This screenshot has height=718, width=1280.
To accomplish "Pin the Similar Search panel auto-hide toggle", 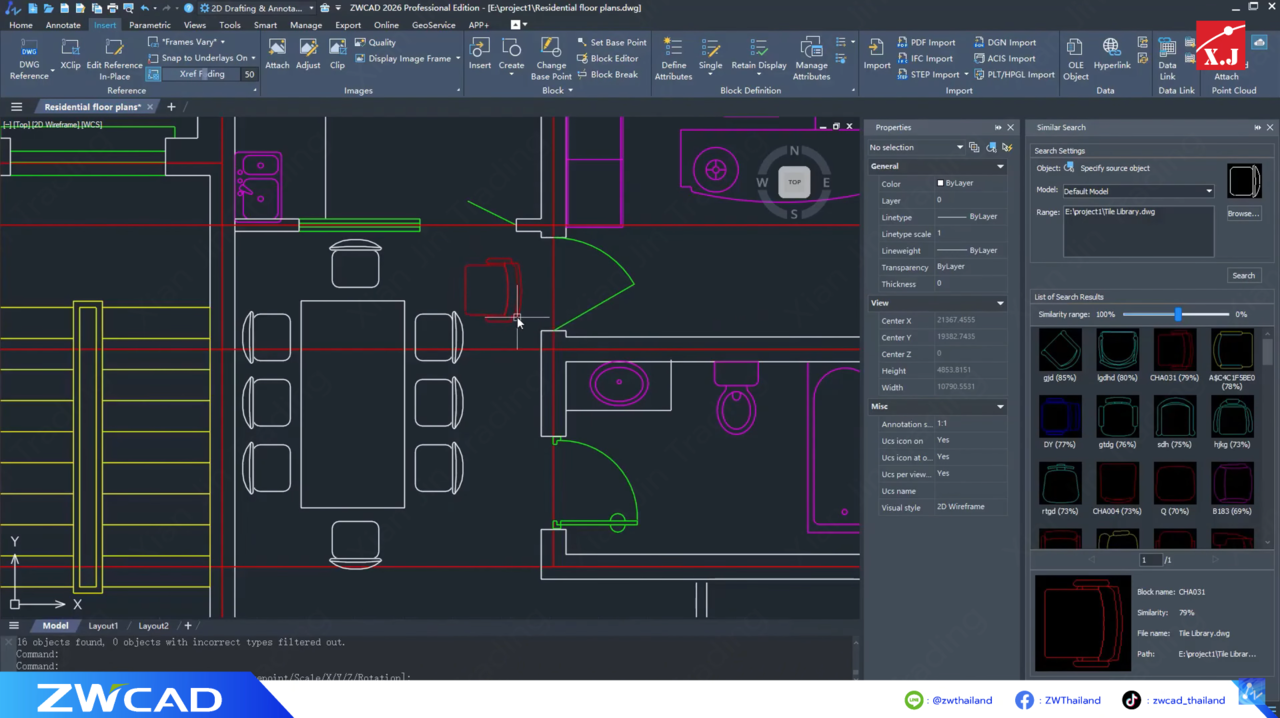I will pos(1258,128).
